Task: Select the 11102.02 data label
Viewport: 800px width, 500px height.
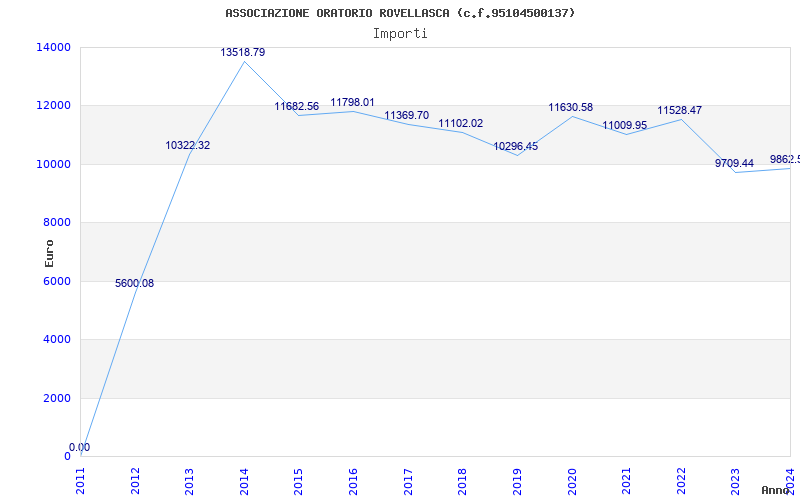Action: (461, 123)
